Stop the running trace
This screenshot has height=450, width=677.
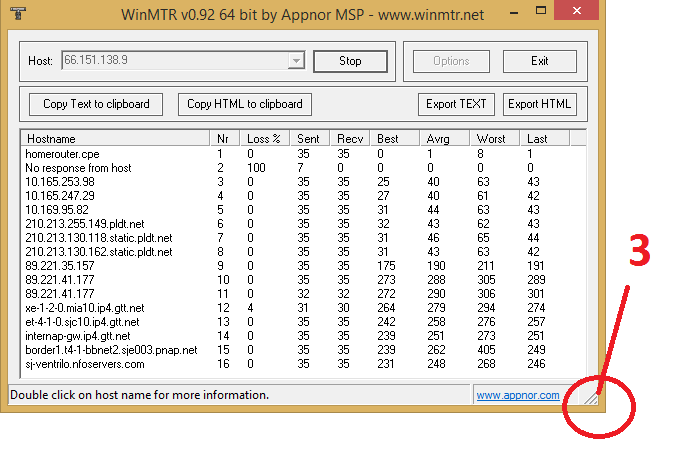coord(350,61)
